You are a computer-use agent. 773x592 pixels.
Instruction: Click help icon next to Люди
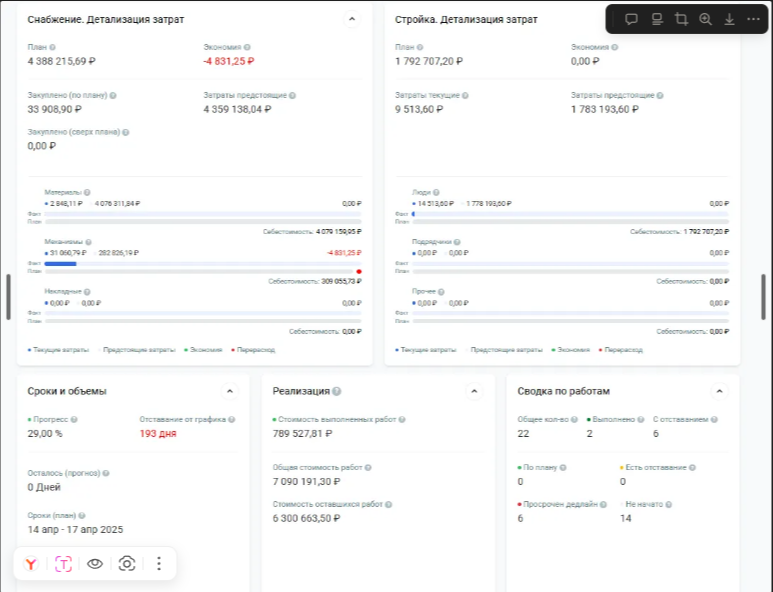pyautogui.click(x=436, y=192)
